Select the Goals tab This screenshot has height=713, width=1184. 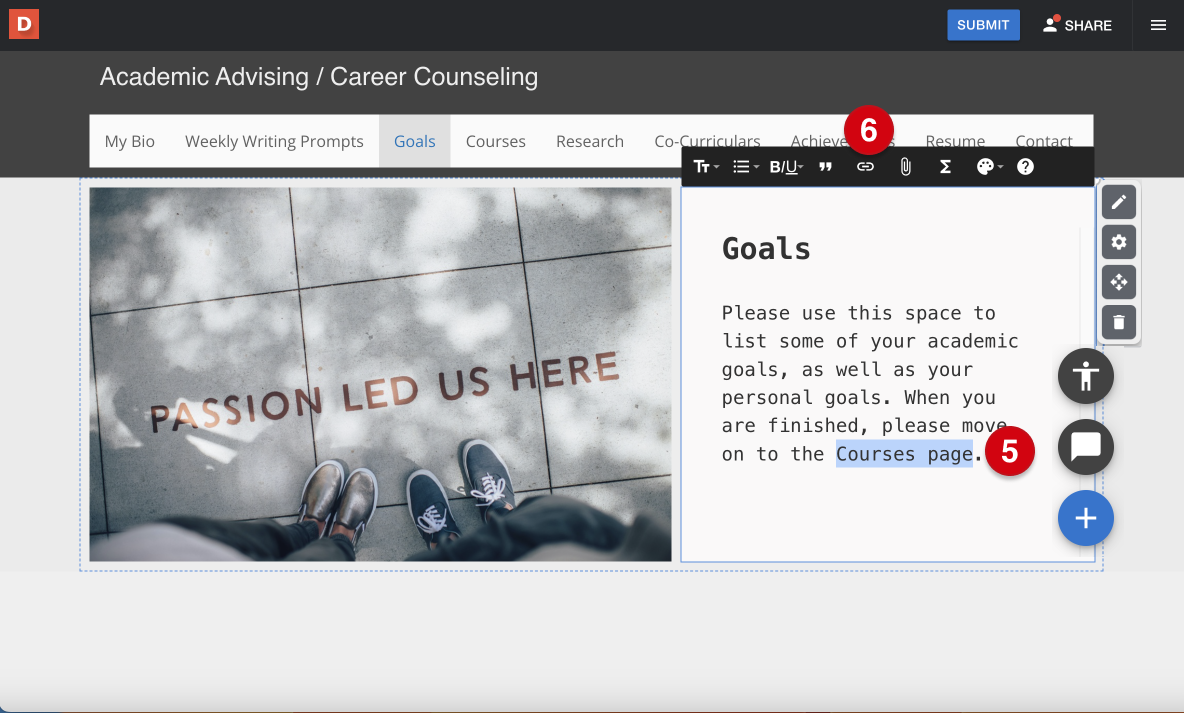(415, 141)
